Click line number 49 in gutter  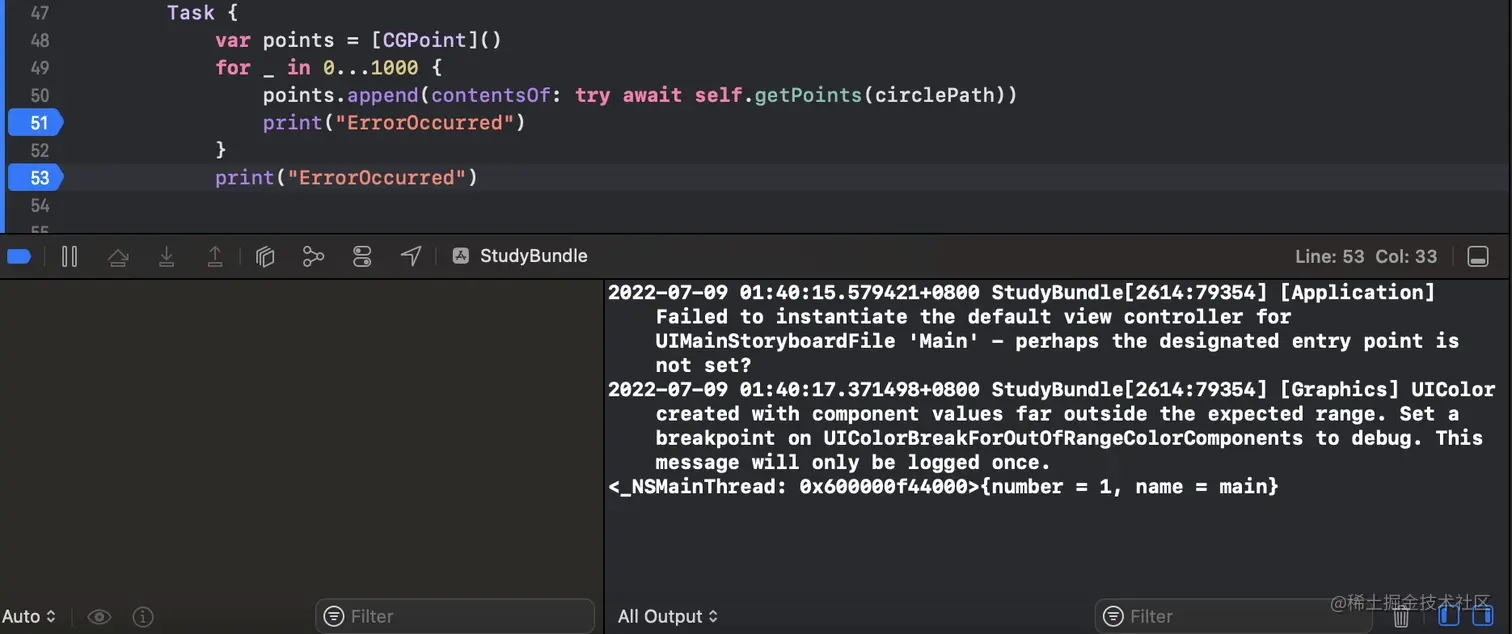coord(39,68)
